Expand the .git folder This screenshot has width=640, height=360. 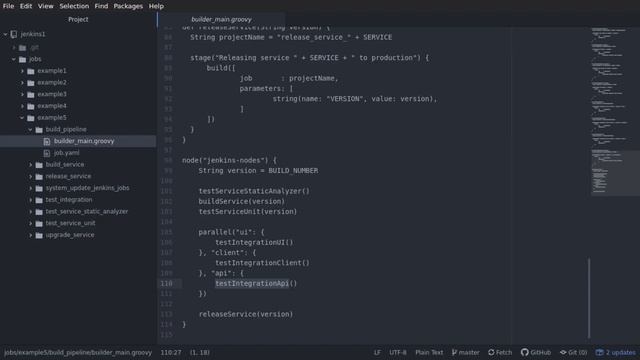click(x=14, y=47)
